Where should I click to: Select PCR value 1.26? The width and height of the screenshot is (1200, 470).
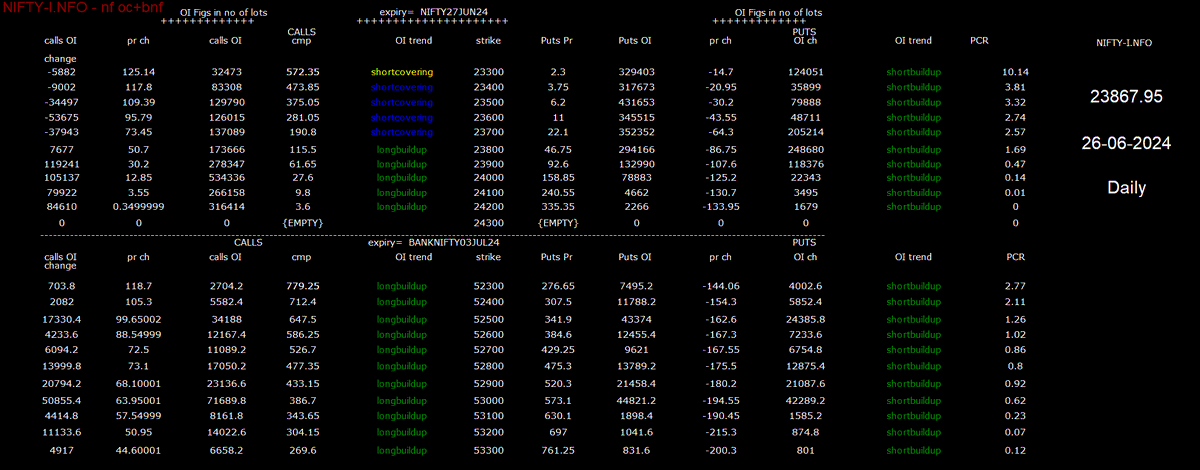pyautogui.click(x=1015, y=319)
